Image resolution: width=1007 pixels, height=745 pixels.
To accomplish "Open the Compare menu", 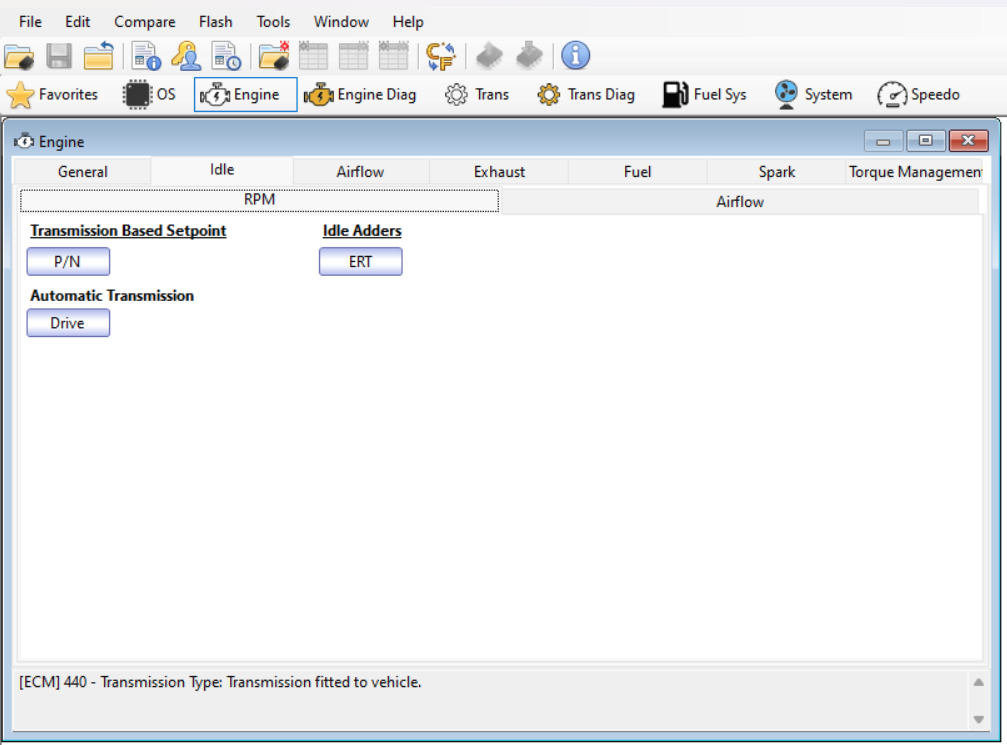I will [144, 22].
